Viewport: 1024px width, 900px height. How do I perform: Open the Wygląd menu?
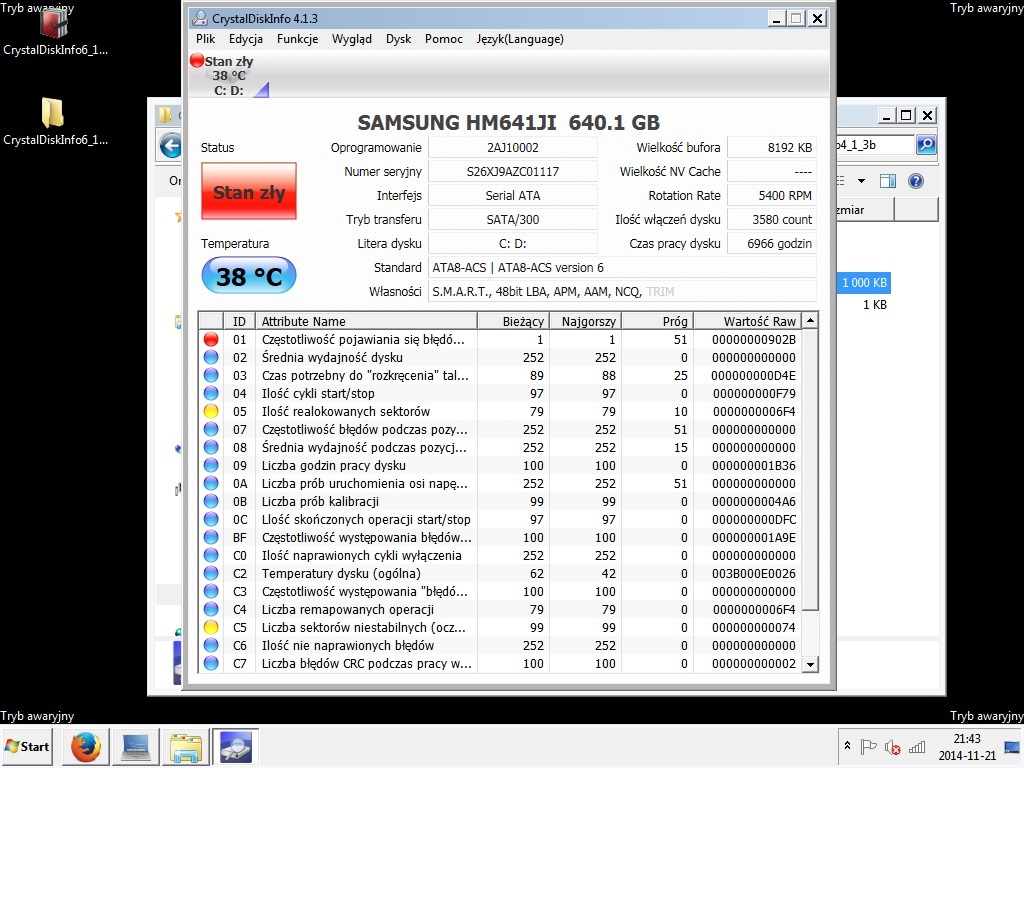tap(351, 39)
